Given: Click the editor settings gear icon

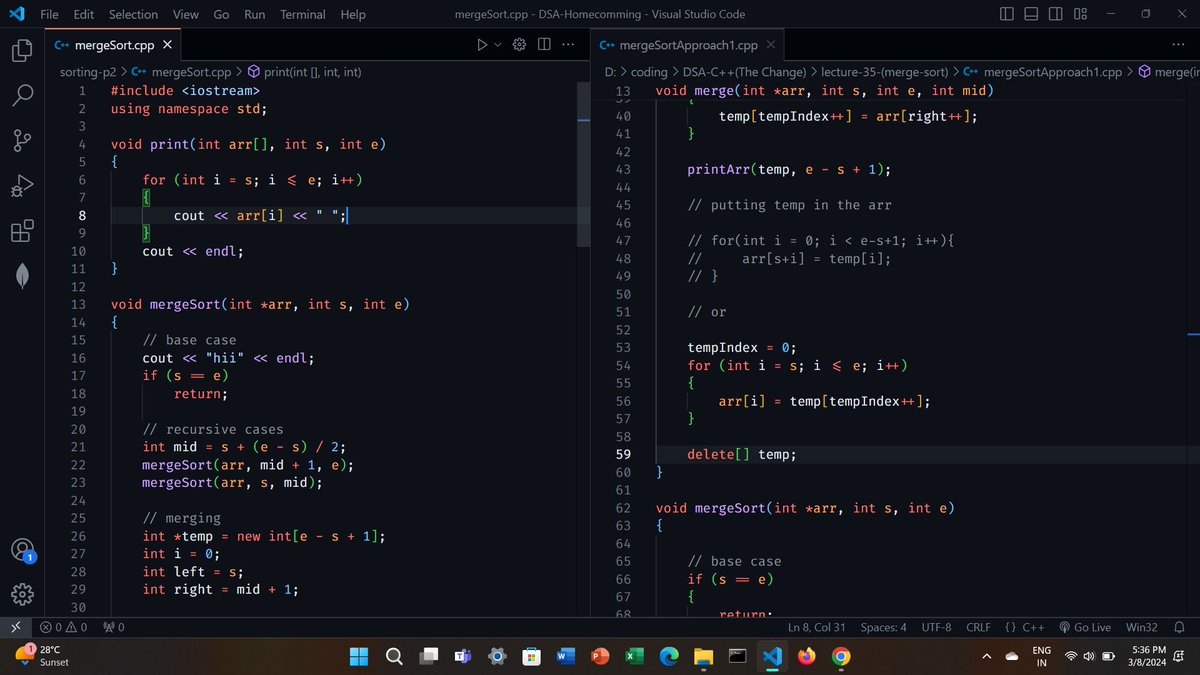Looking at the screenshot, I should (x=519, y=45).
